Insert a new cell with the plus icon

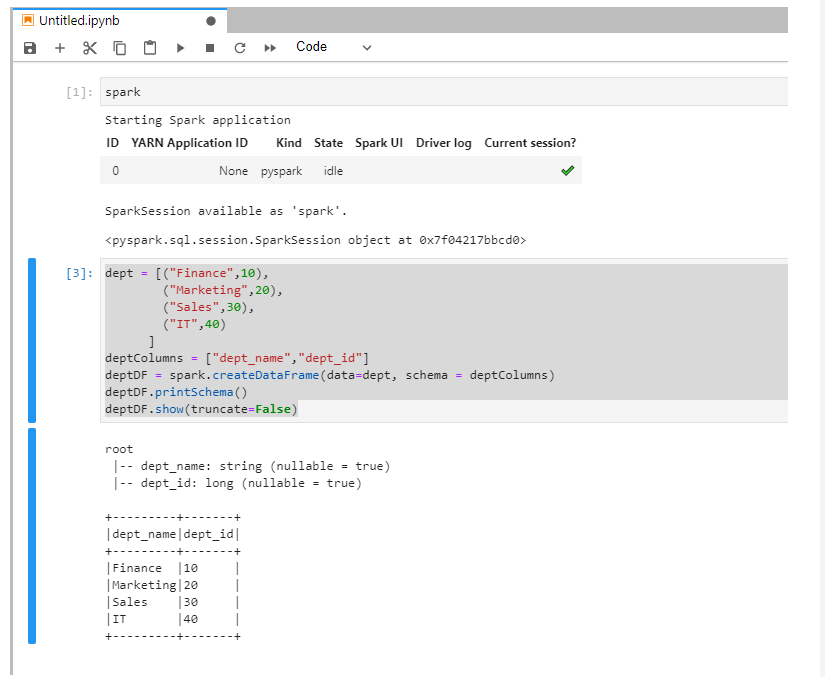[60, 48]
